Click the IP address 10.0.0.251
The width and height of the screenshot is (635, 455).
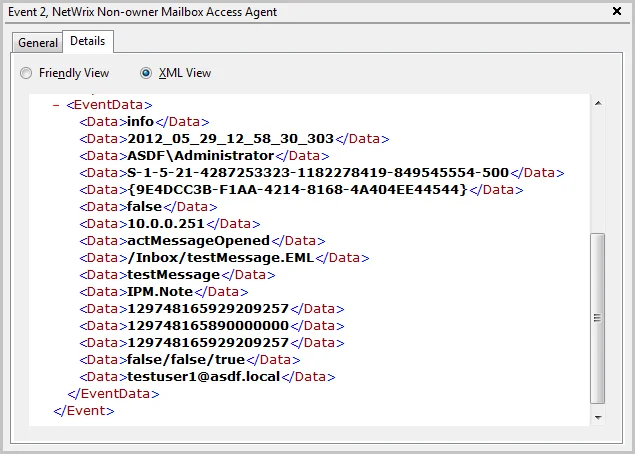166,224
